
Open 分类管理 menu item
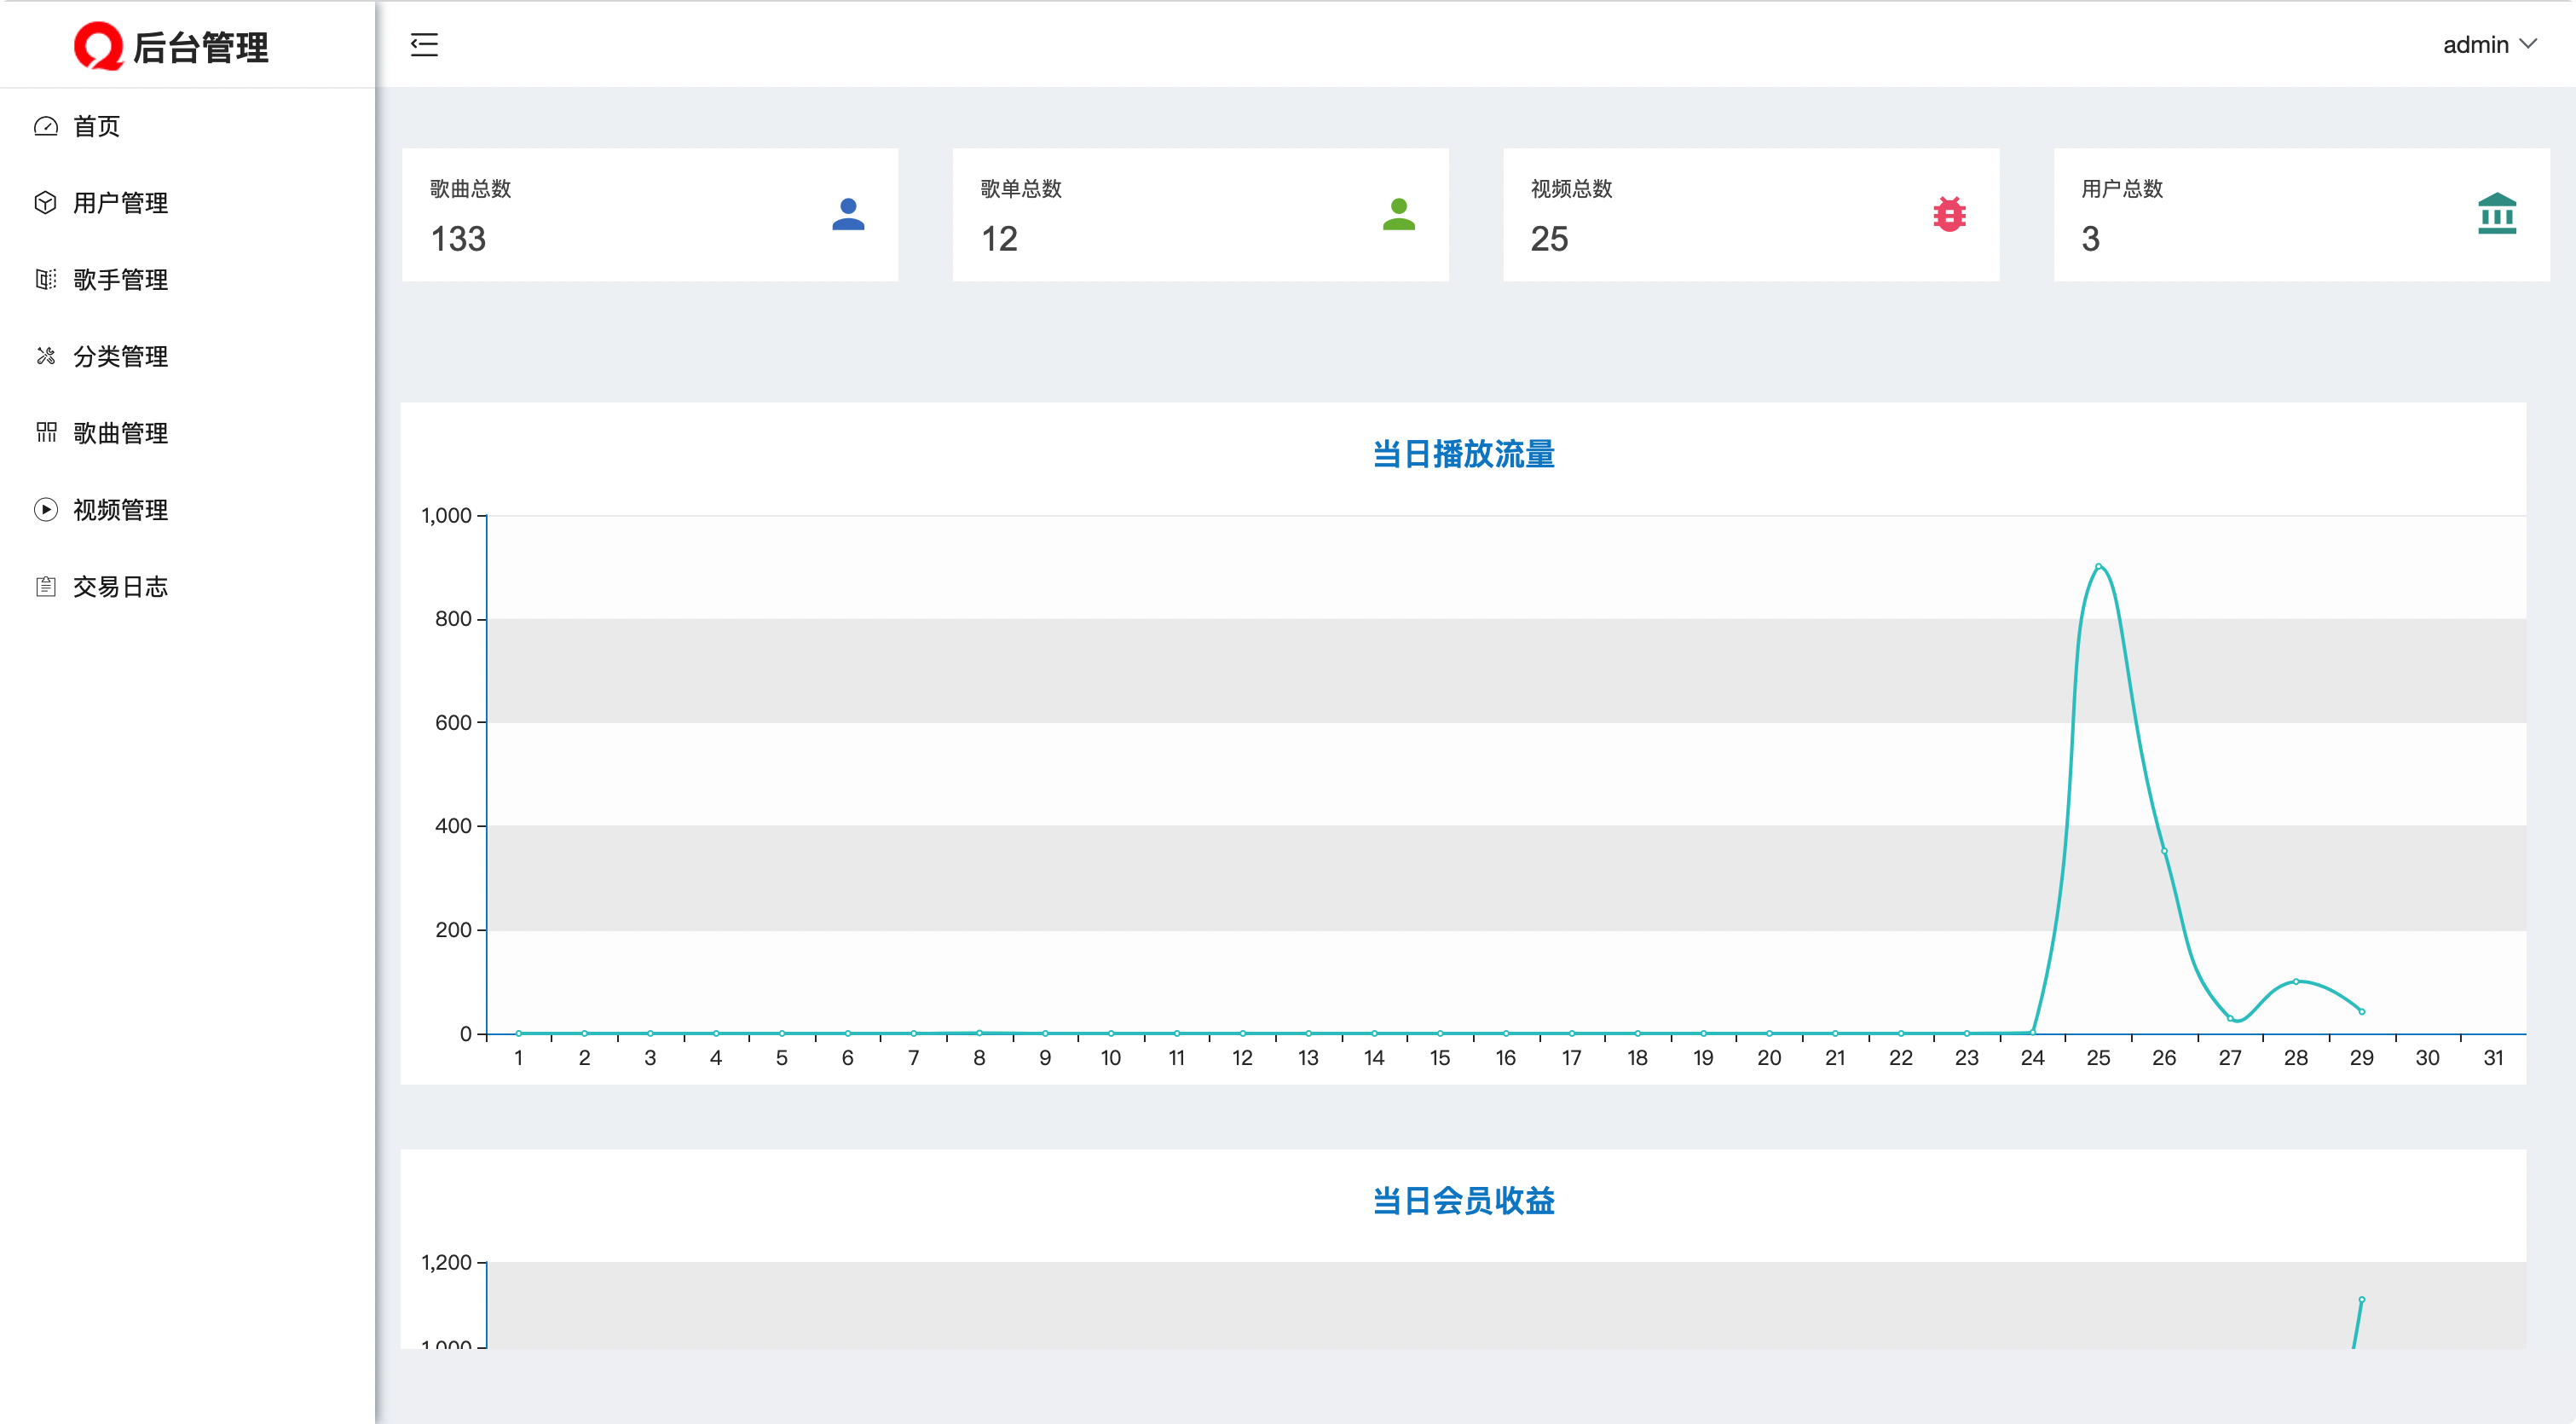[187, 356]
